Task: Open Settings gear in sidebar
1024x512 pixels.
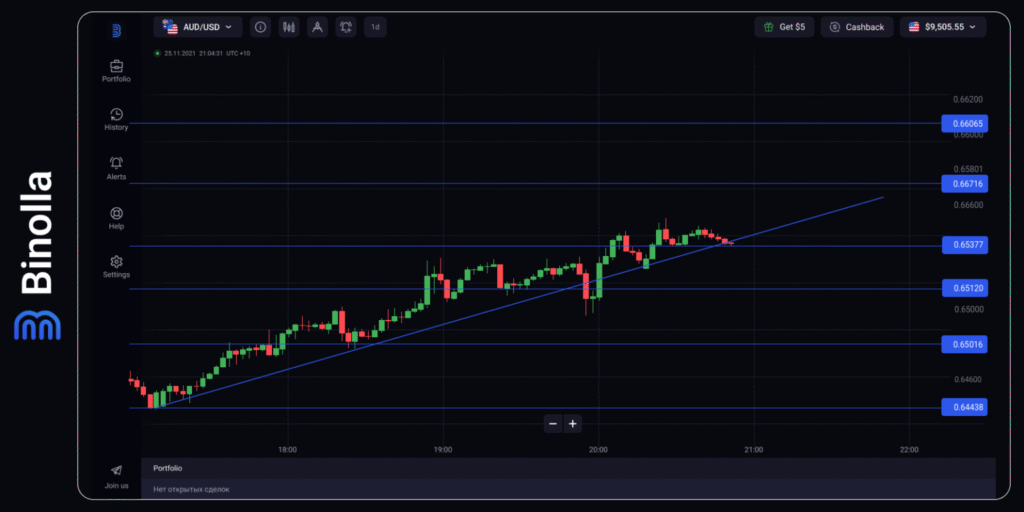Action: (116, 262)
